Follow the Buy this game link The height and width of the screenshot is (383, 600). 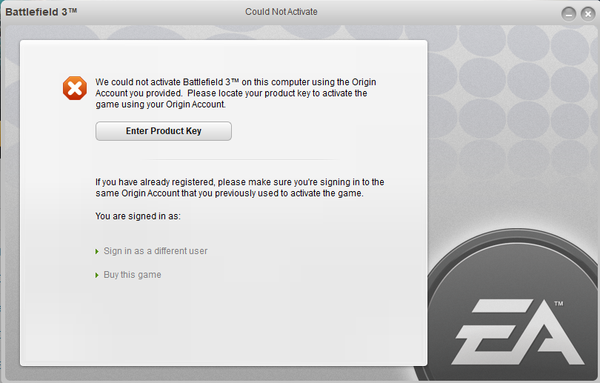(x=132, y=275)
